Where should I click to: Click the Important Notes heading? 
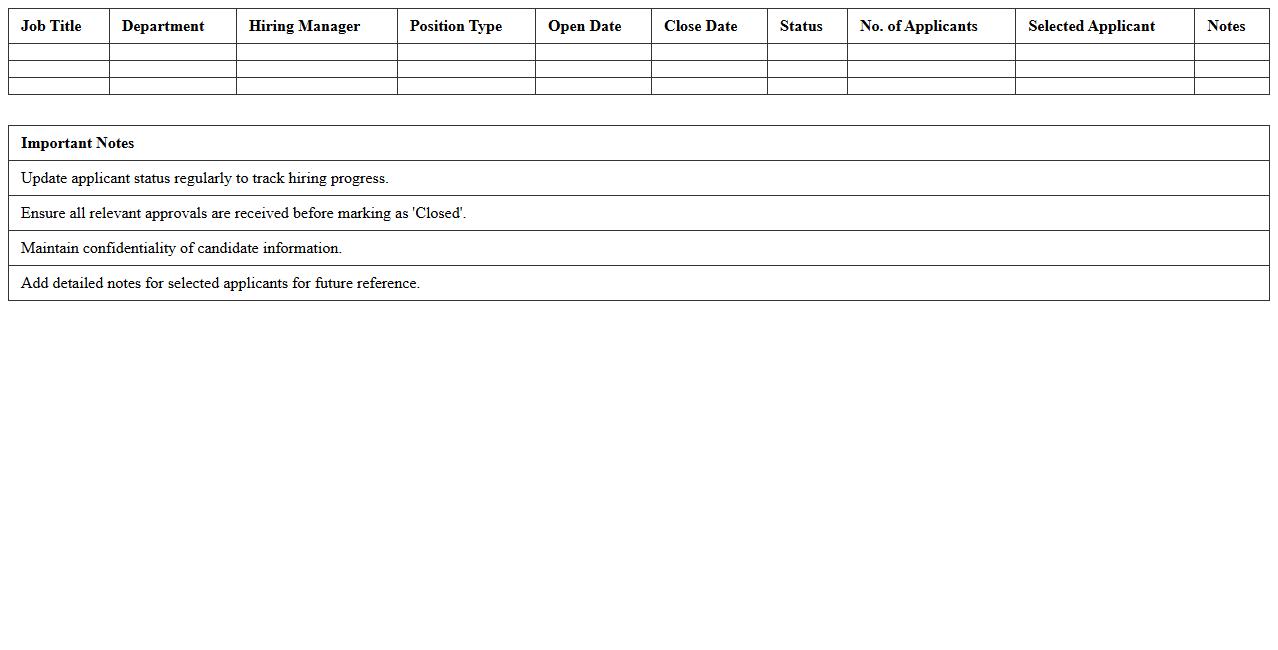tap(78, 143)
